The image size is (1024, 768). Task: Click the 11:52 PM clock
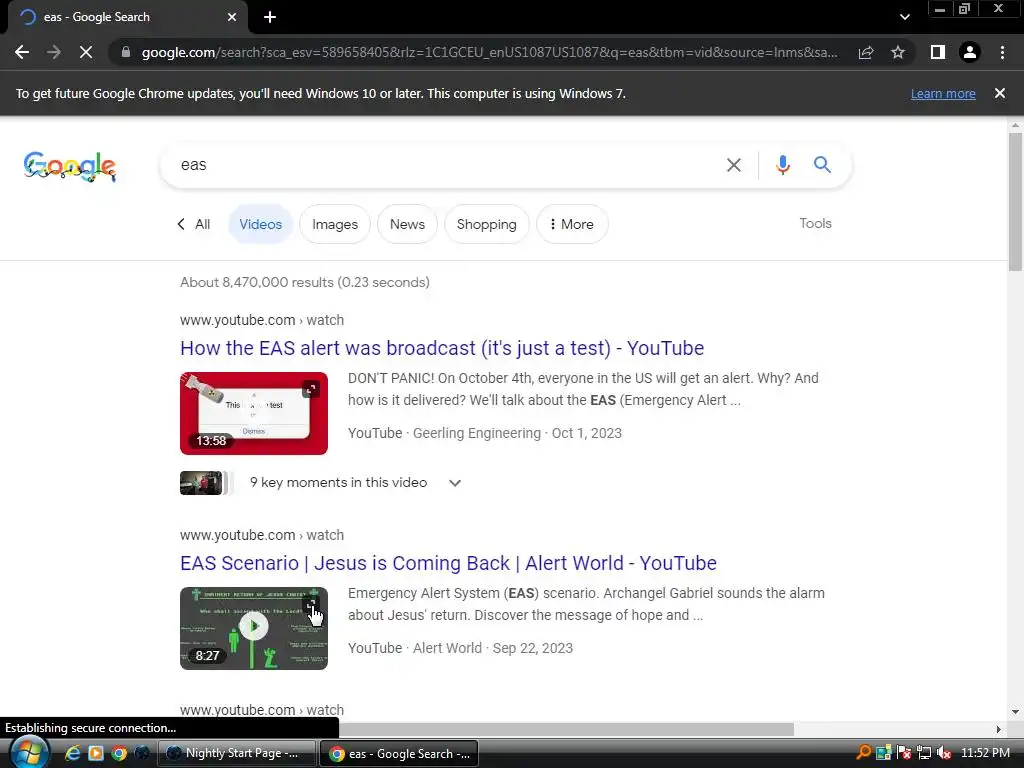tap(985, 753)
